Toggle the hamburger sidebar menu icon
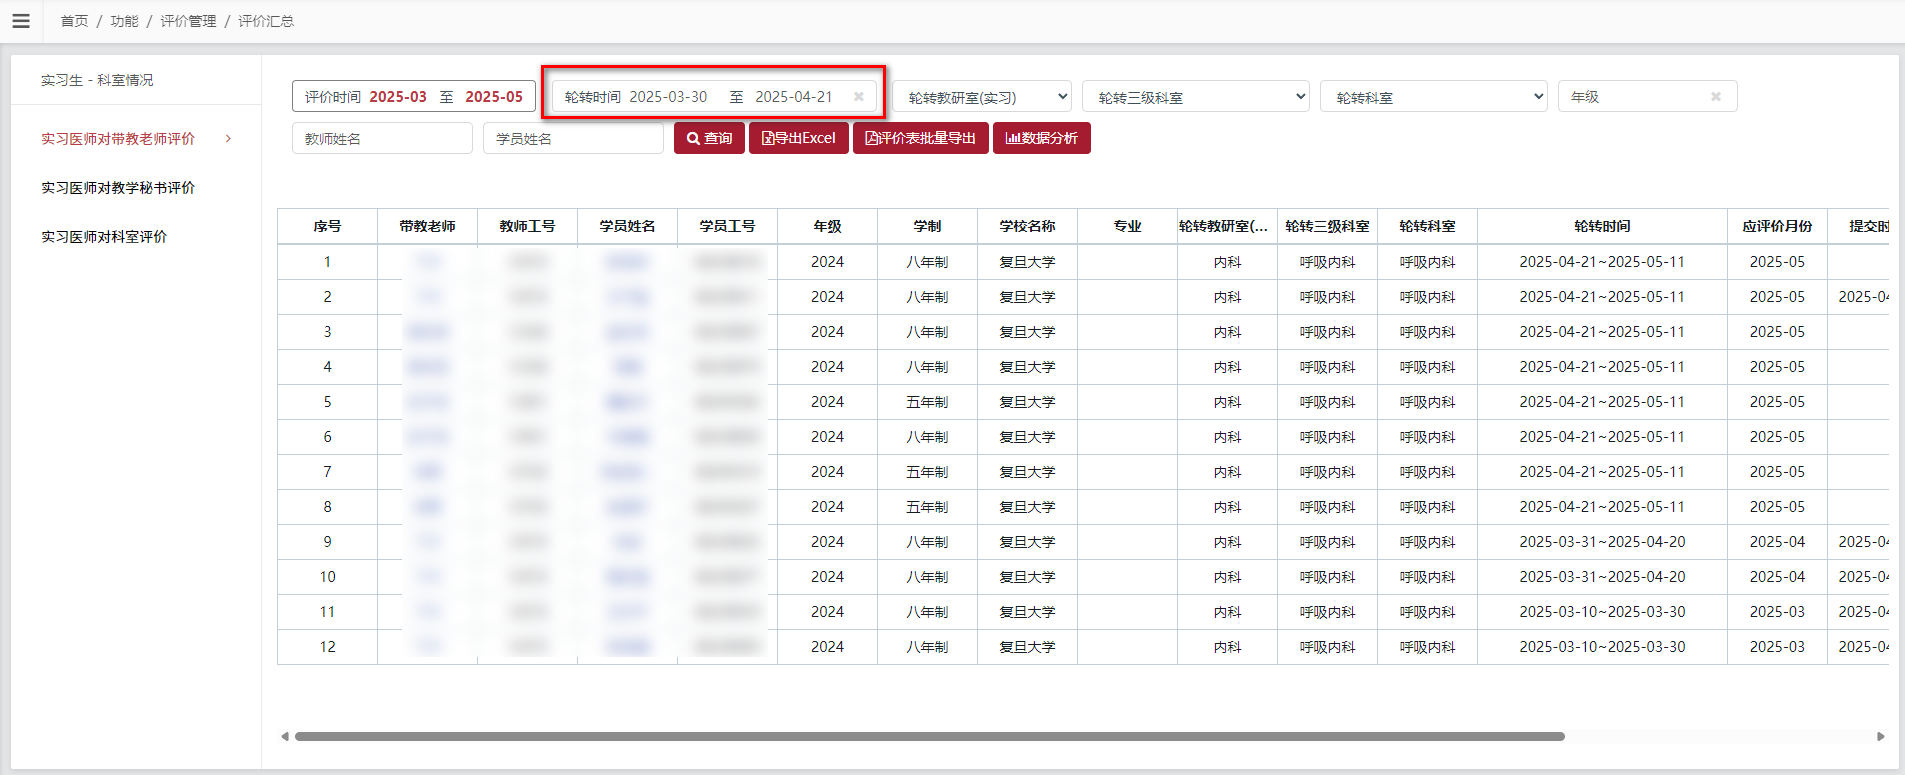 21,21
